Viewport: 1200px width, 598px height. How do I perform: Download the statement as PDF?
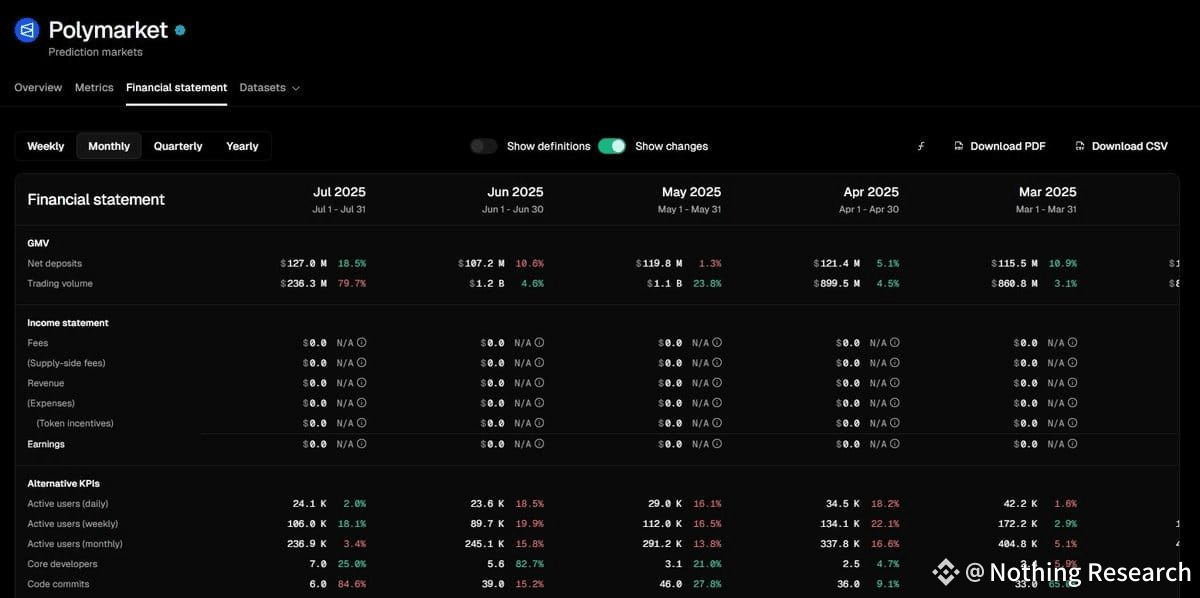coord(999,146)
